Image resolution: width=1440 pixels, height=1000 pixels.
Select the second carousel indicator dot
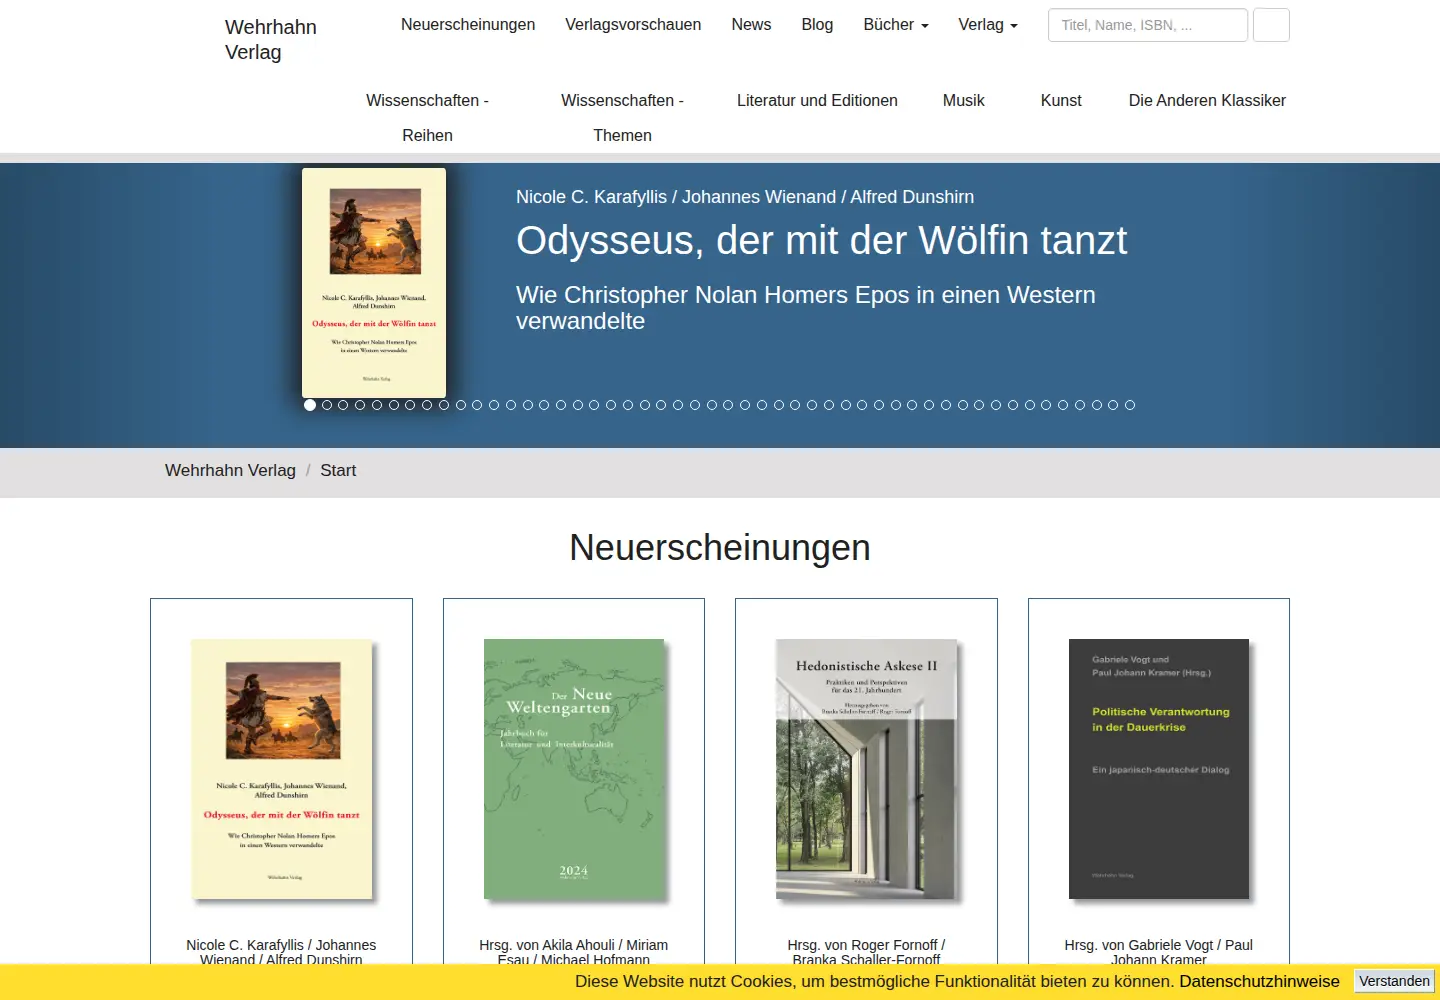(327, 405)
